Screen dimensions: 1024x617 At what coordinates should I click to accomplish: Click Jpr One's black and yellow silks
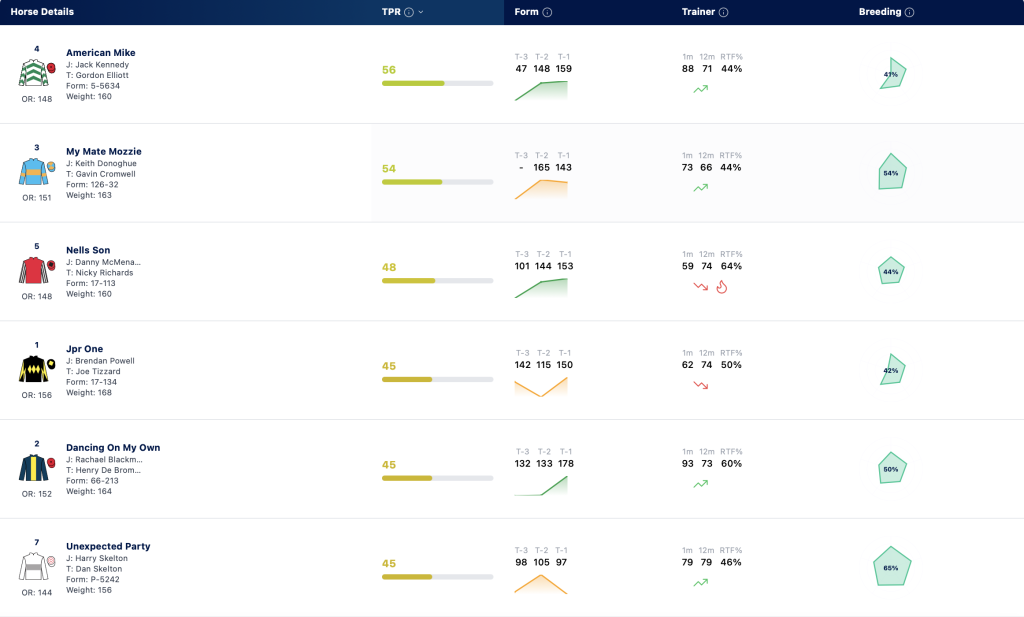coord(33,369)
